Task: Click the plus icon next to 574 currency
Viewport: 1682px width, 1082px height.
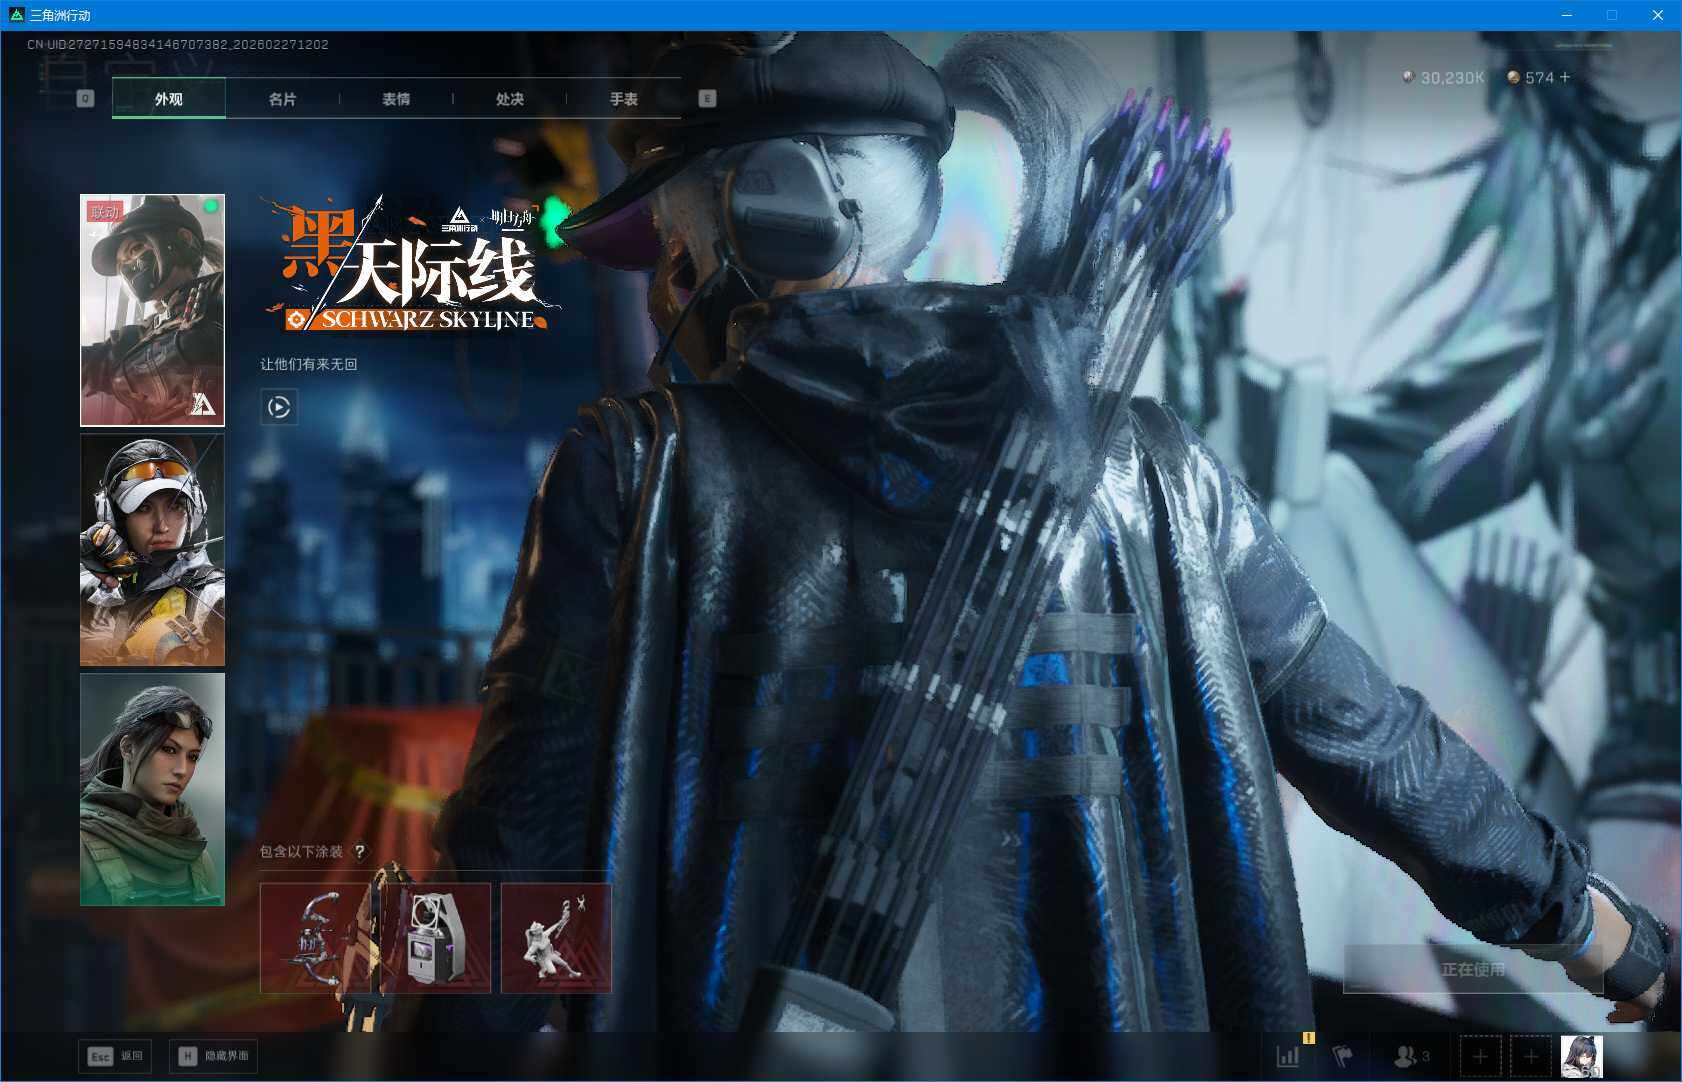Action: coord(1565,77)
